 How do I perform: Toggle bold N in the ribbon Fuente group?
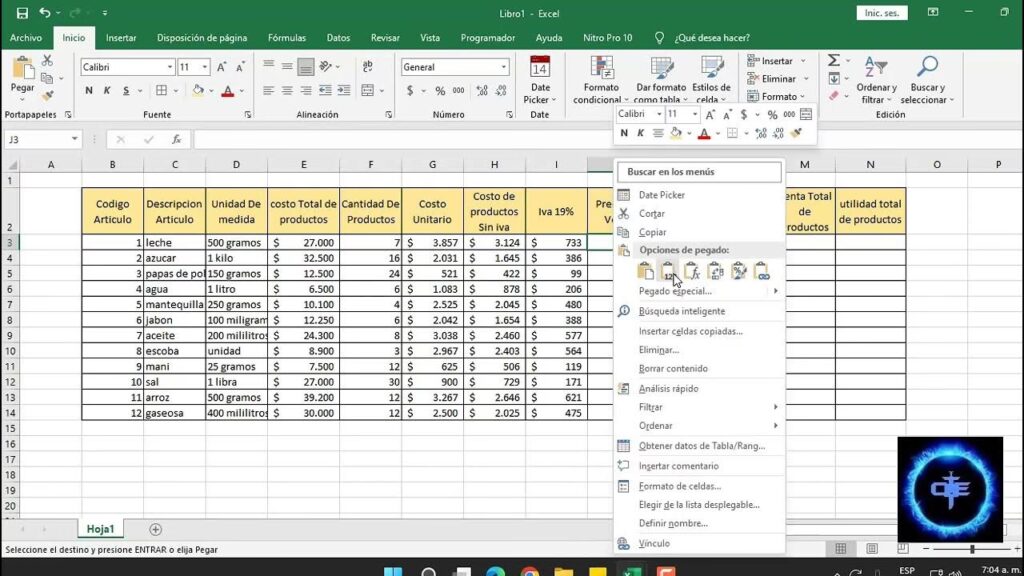pos(89,91)
